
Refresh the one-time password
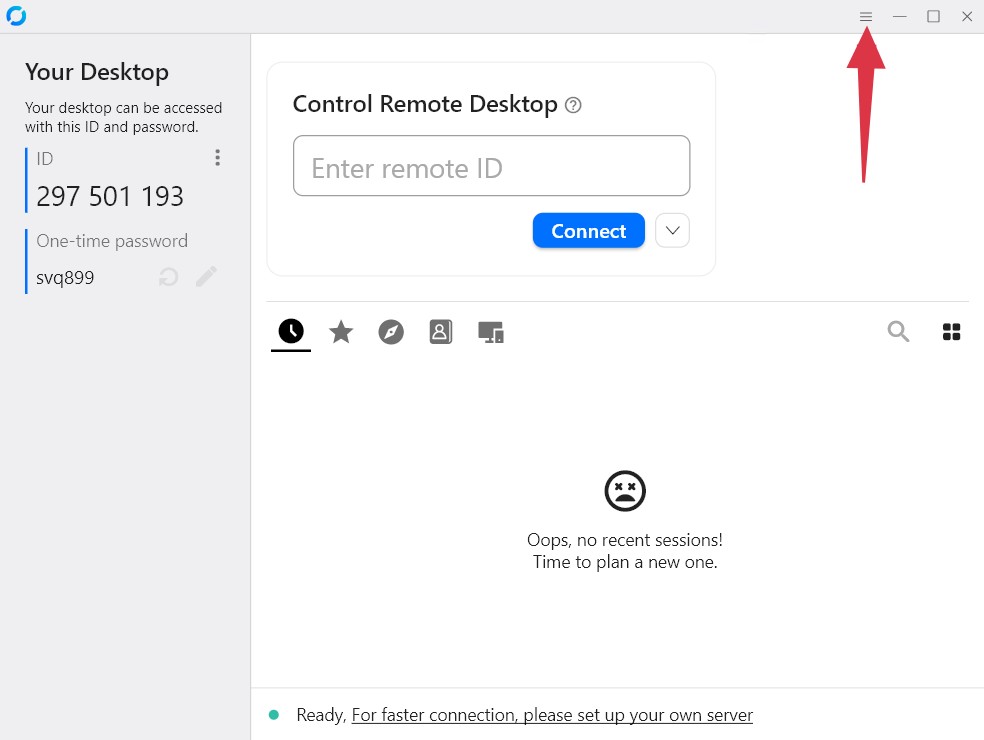click(x=167, y=277)
